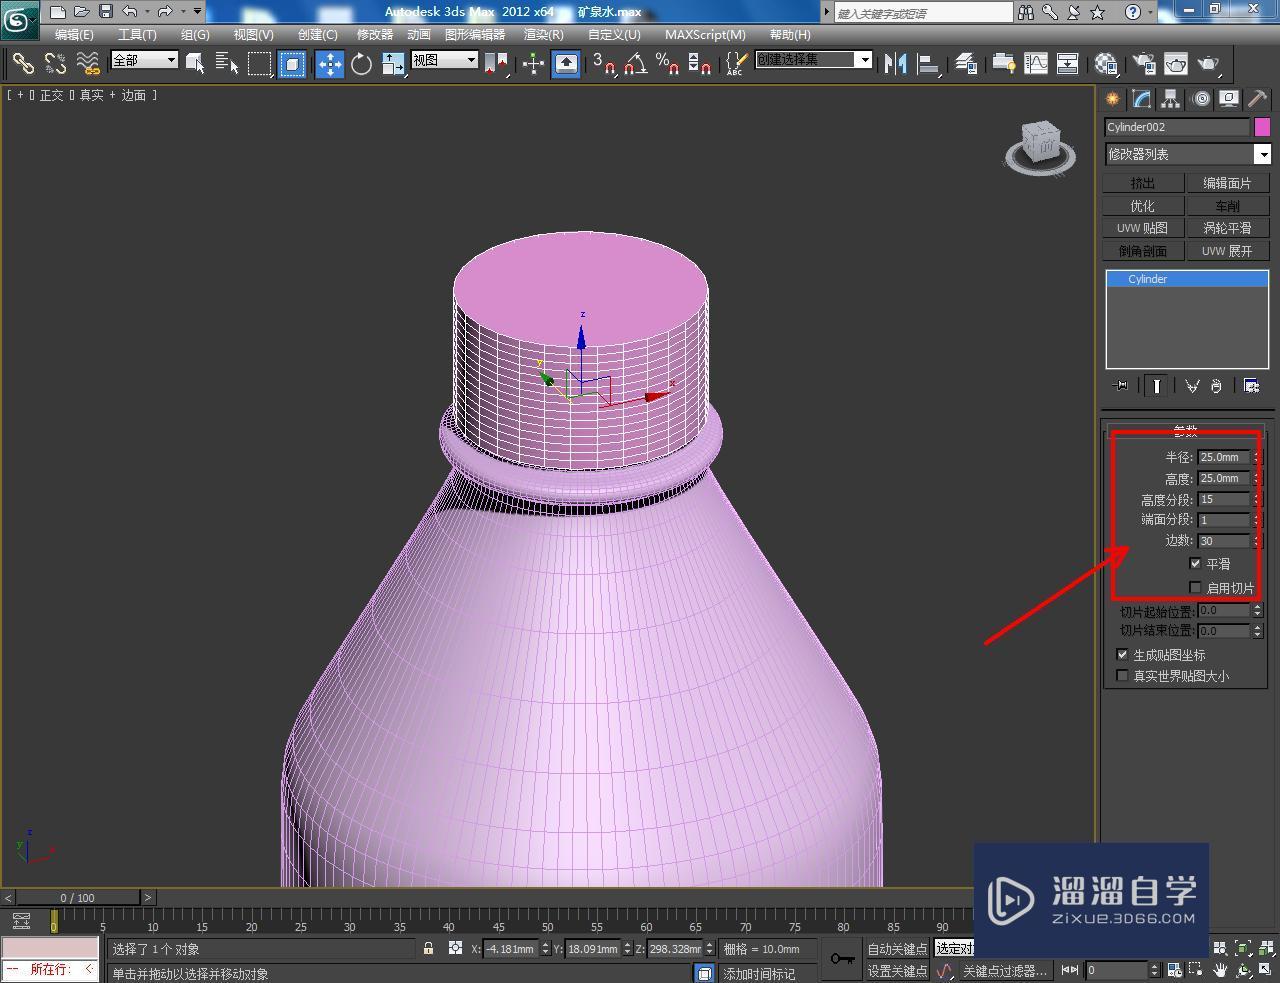Open the 修改器 menu
The height and width of the screenshot is (983, 1280).
(375, 34)
